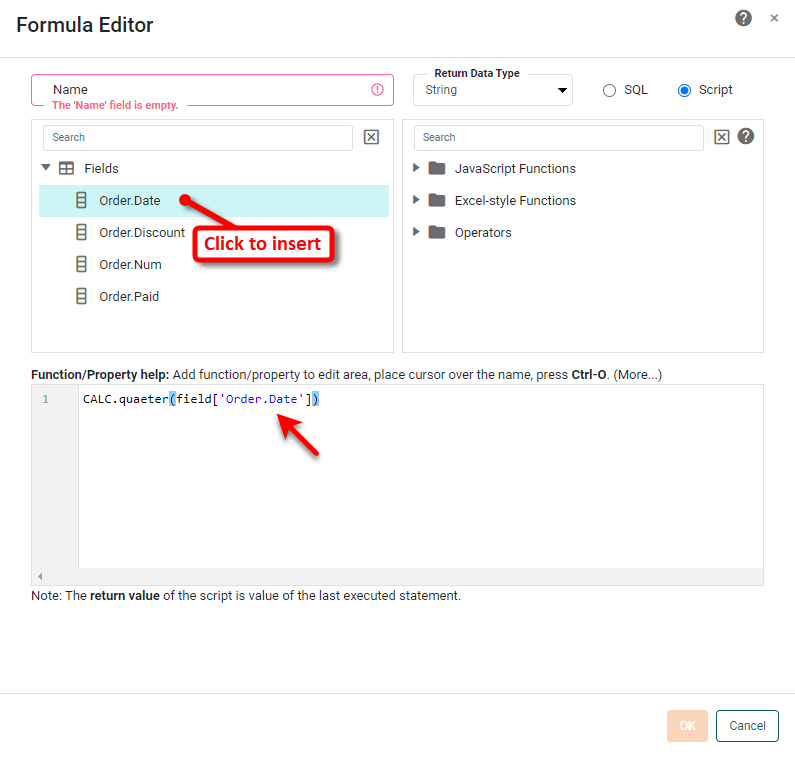Click the Fields table icon
The image size is (795, 758).
tap(67, 169)
